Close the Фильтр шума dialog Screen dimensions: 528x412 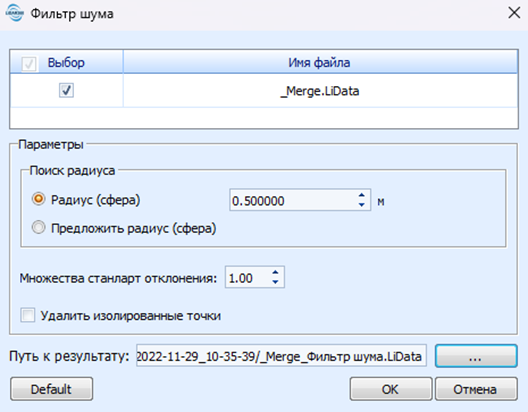[514, 13]
